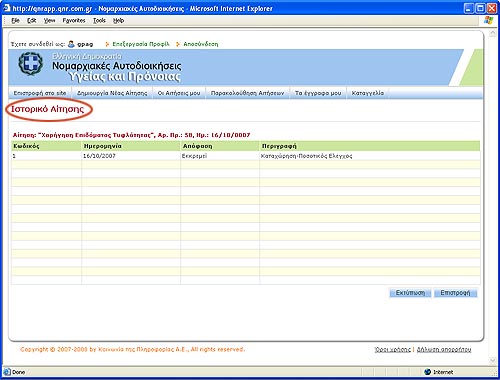Image resolution: width=500 pixels, height=380 pixels.
Task: Click the Copyright 2007-2008 footer text
Action: point(132,349)
